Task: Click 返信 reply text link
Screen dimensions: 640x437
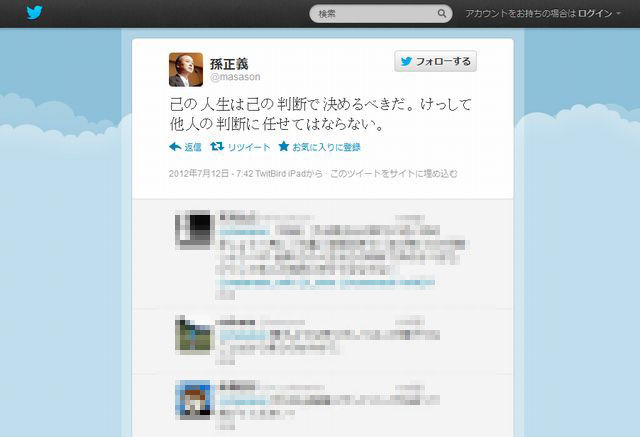Action: tap(193, 147)
